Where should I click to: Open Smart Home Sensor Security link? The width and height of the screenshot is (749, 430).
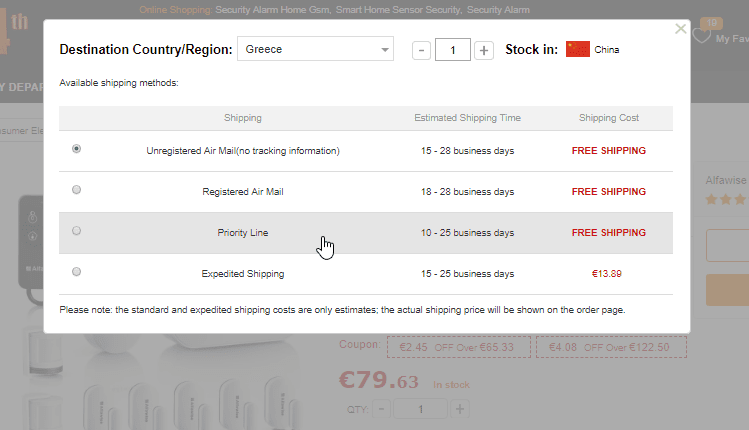(x=397, y=9)
